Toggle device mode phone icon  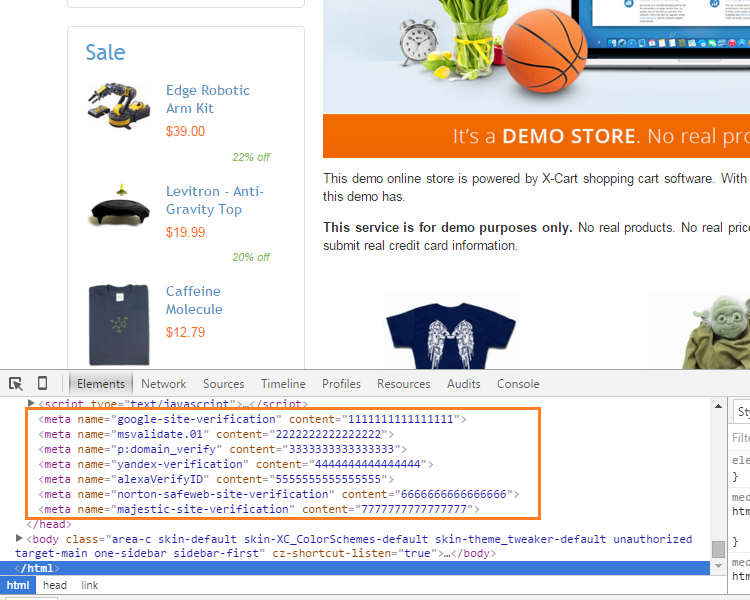point(43,383)
